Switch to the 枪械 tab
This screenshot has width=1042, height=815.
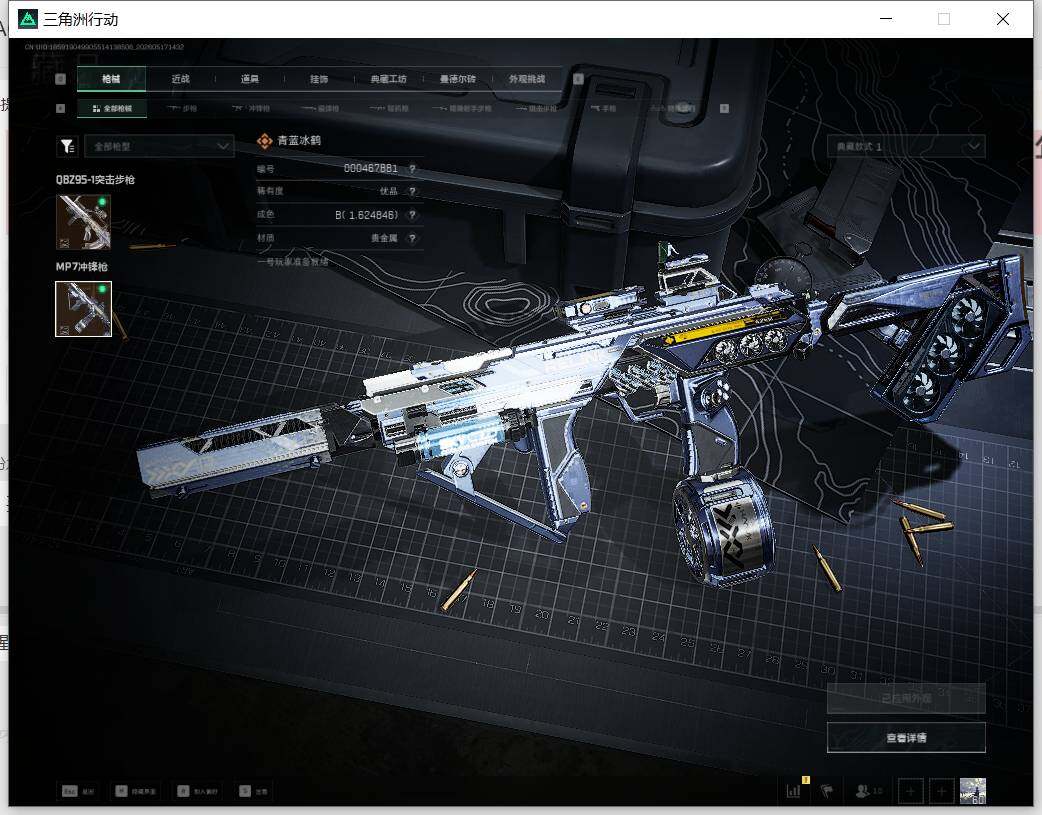tap(111, 79)
